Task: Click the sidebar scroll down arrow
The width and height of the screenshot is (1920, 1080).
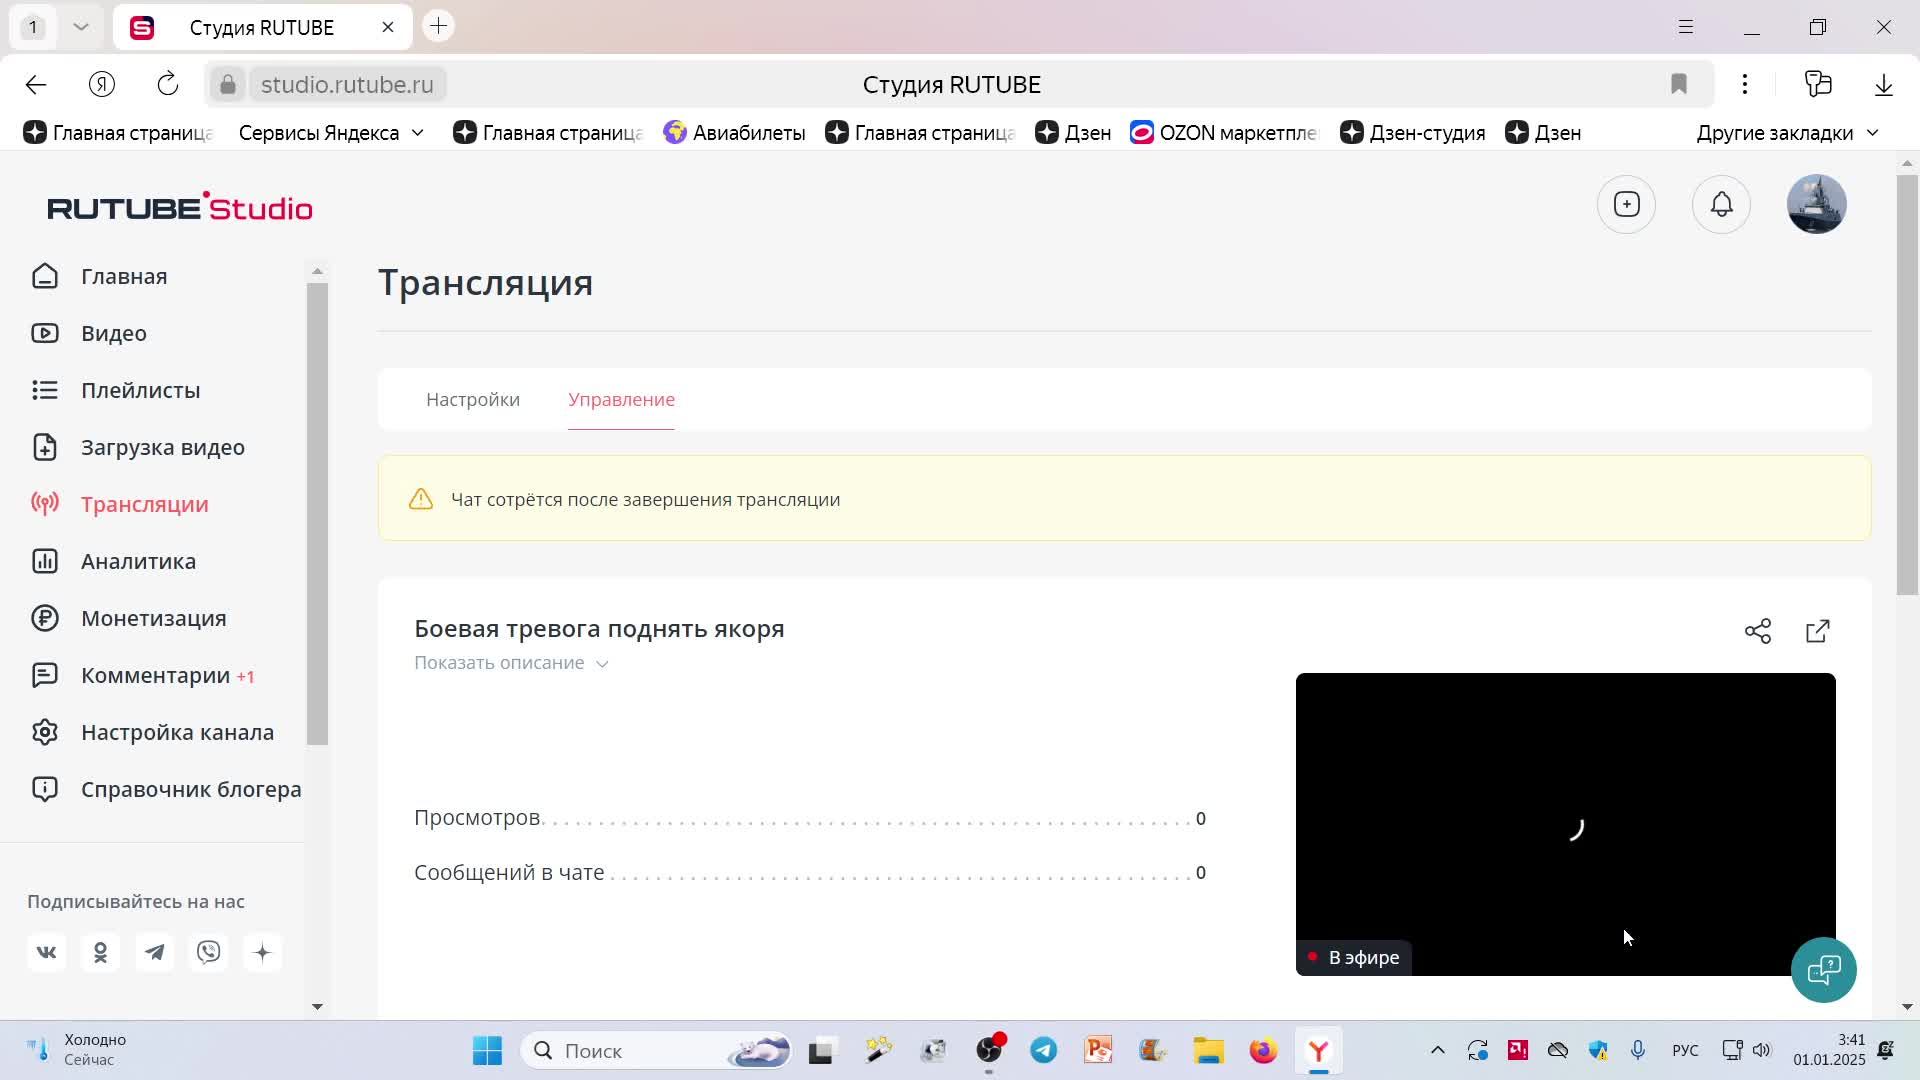Action: 317,1006
